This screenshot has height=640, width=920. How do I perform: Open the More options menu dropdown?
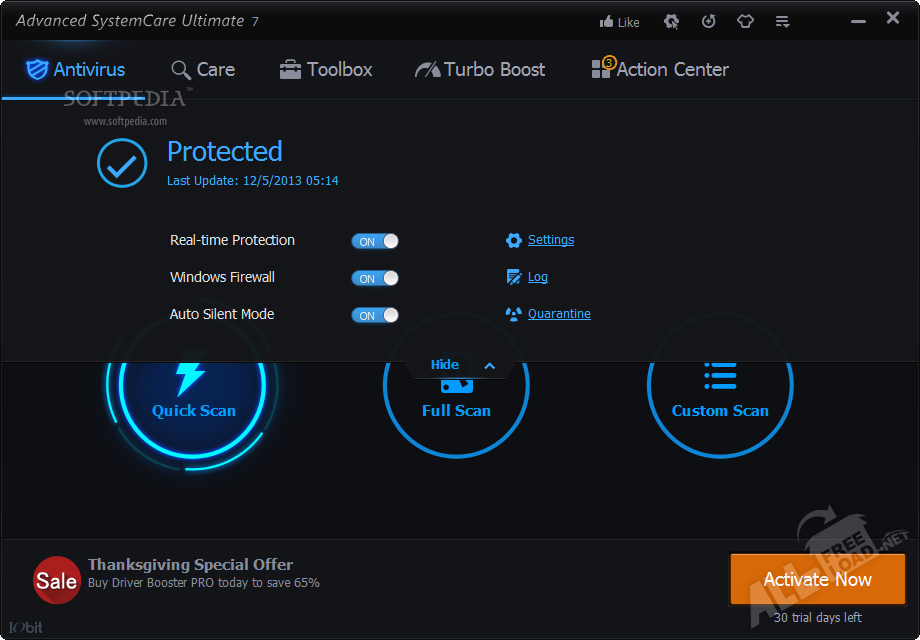click(x=782, y=21)
